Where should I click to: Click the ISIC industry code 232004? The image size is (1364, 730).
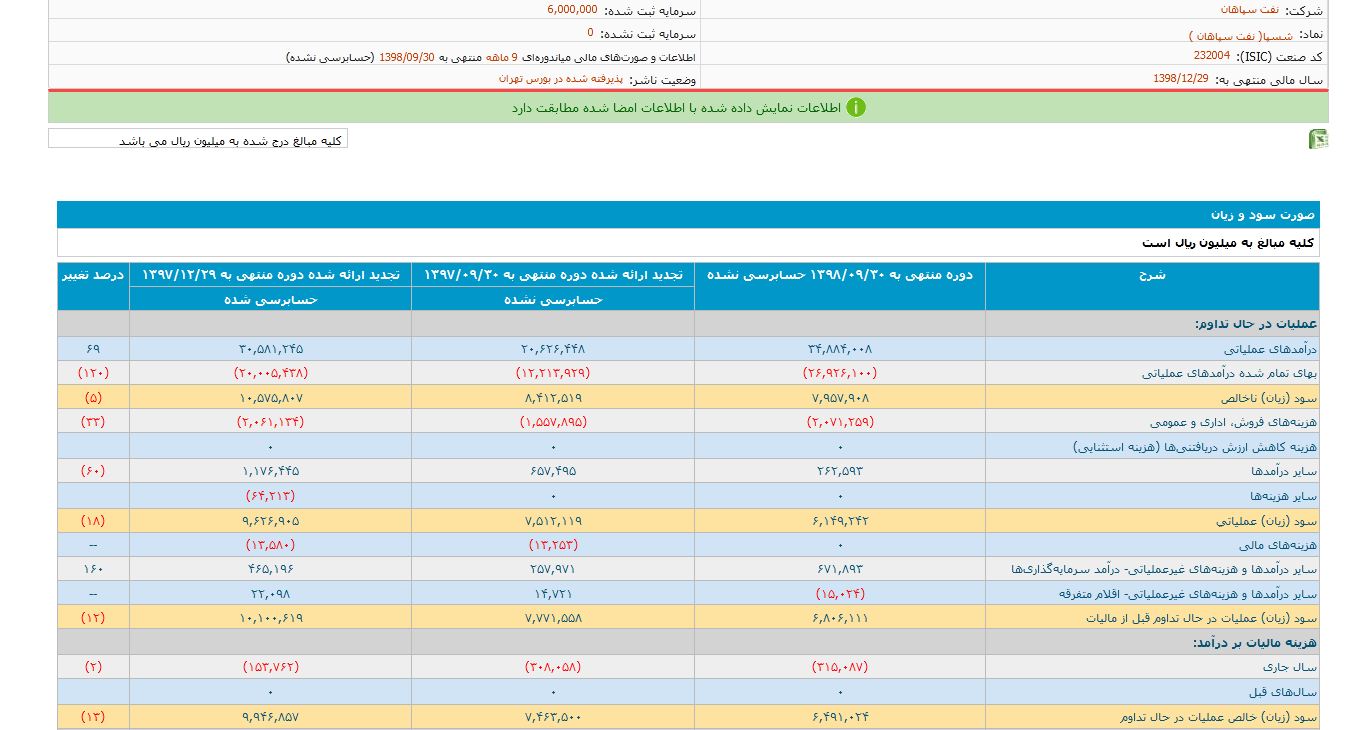1212,56
